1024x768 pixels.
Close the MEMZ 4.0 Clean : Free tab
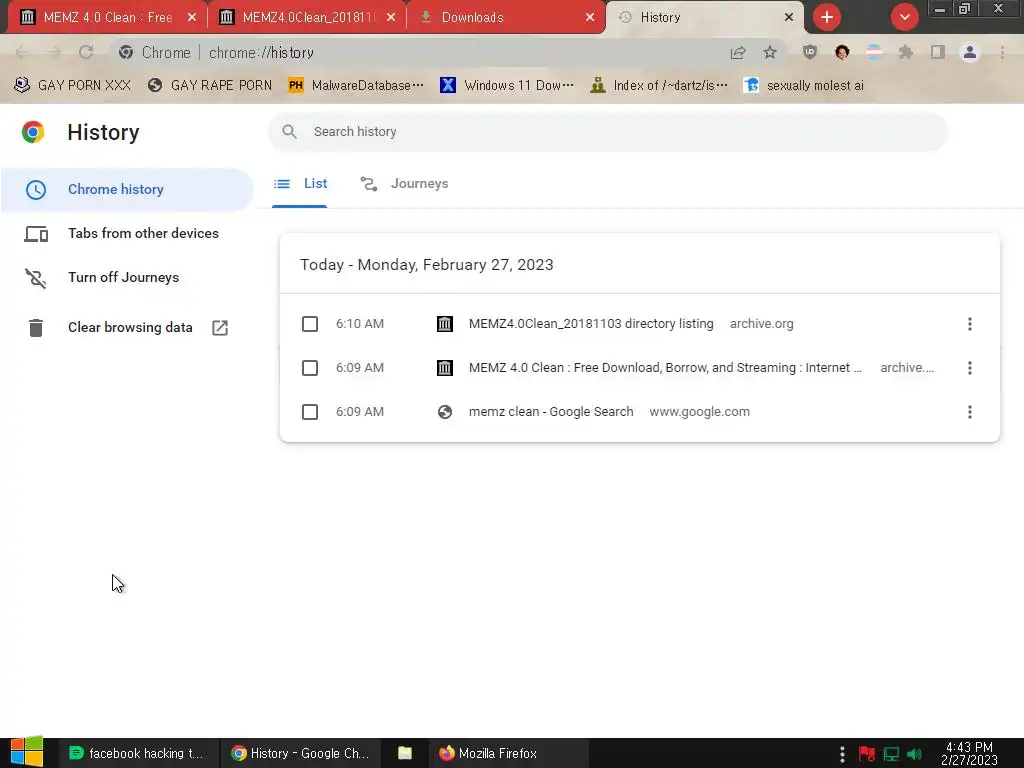coord(192,18)
